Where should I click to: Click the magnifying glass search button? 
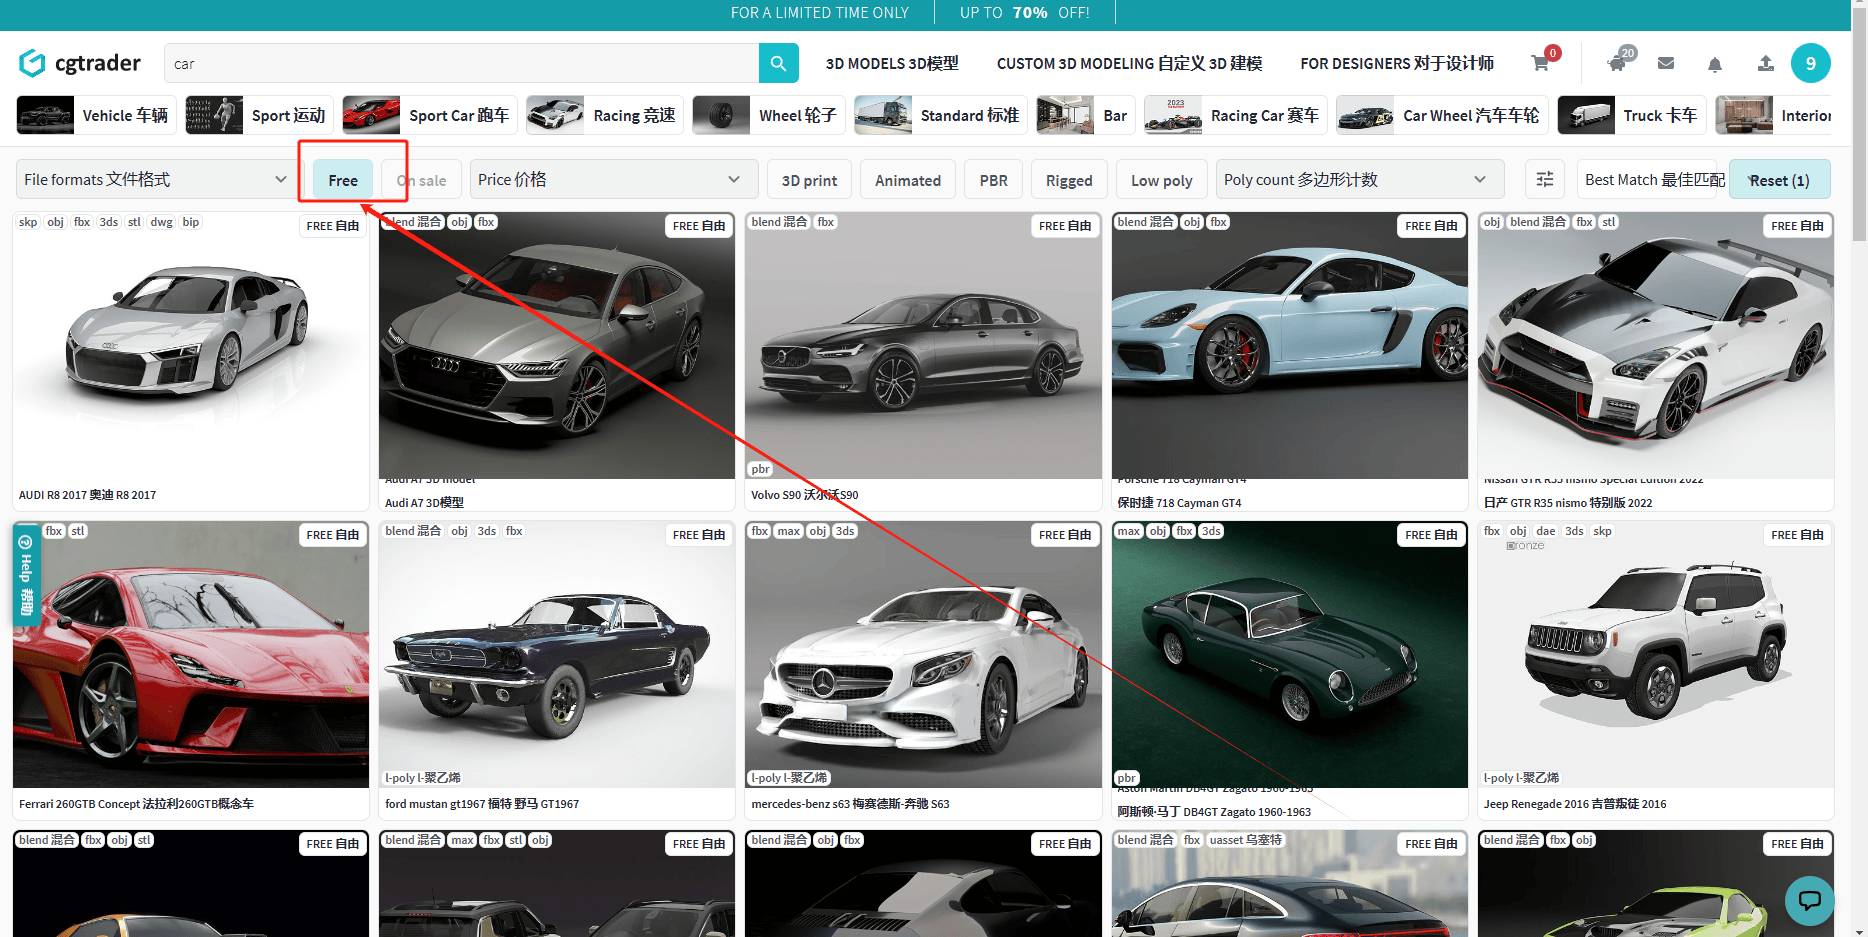click(778, 62)
